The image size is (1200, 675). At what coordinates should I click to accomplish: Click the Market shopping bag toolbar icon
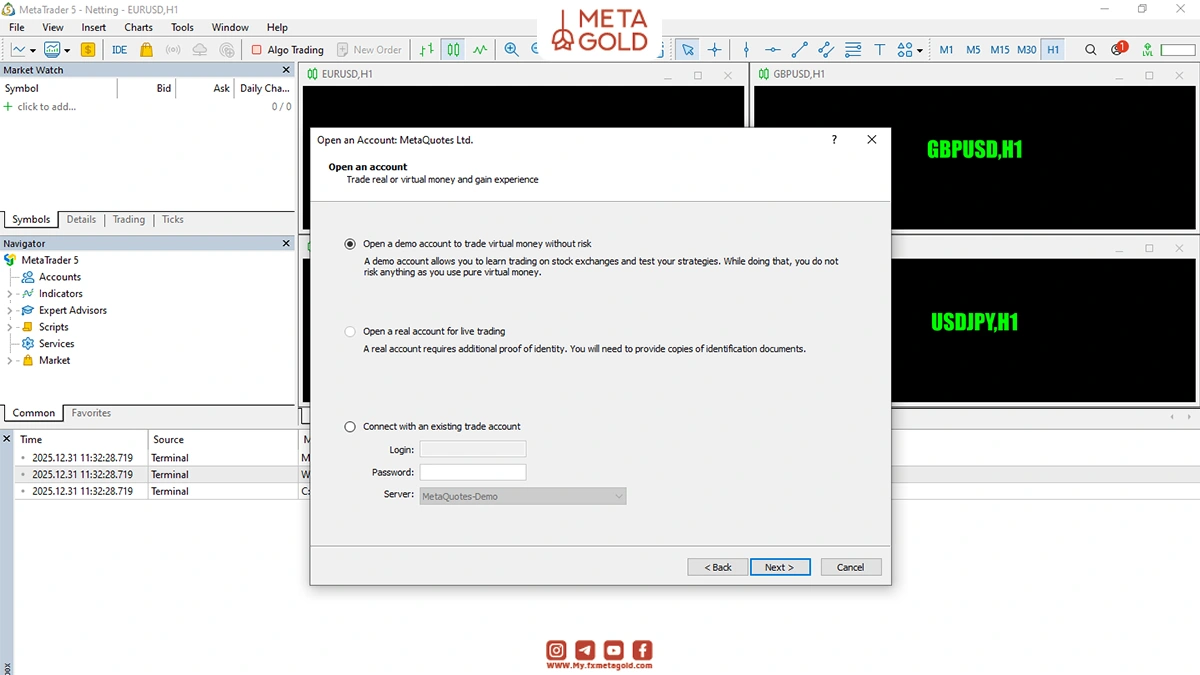tap(147, 50)
